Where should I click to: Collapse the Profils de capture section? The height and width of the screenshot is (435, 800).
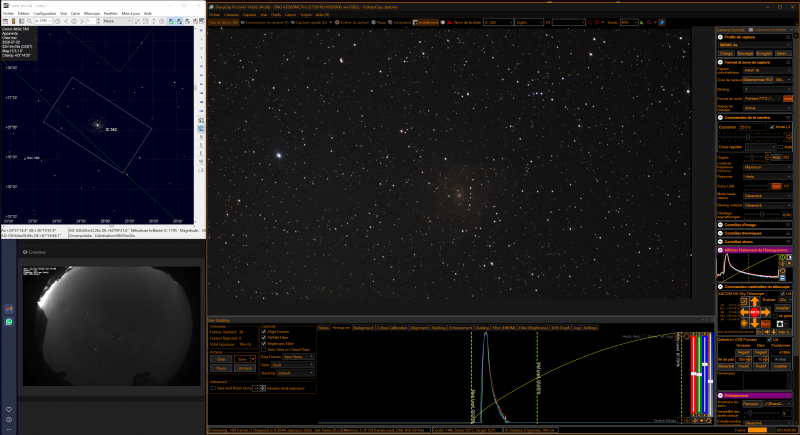(x=720, y=37)
